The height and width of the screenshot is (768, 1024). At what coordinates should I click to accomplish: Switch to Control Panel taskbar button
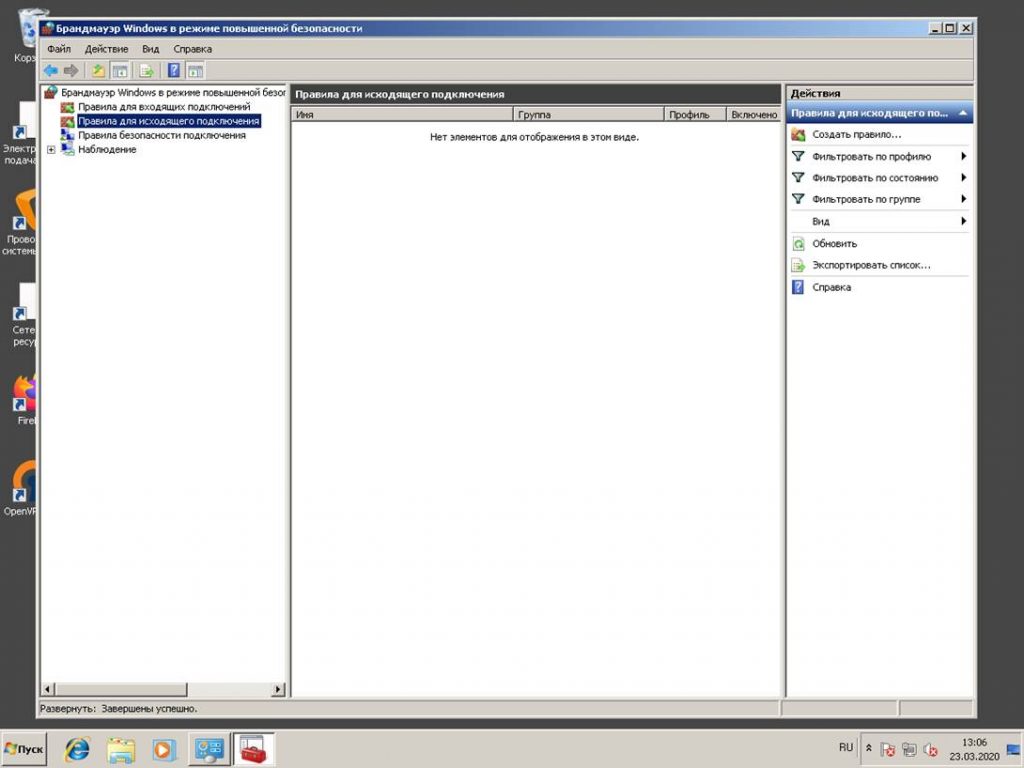[209, 749]
